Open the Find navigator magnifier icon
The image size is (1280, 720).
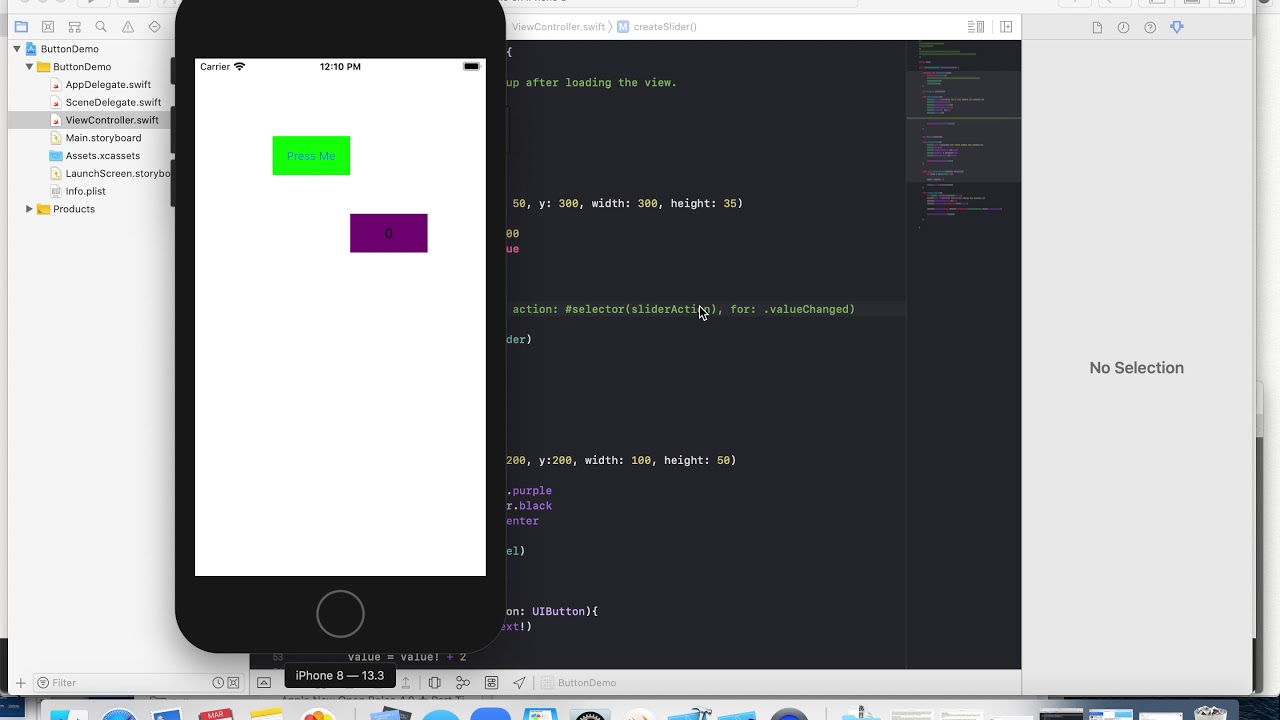point(101,27)
